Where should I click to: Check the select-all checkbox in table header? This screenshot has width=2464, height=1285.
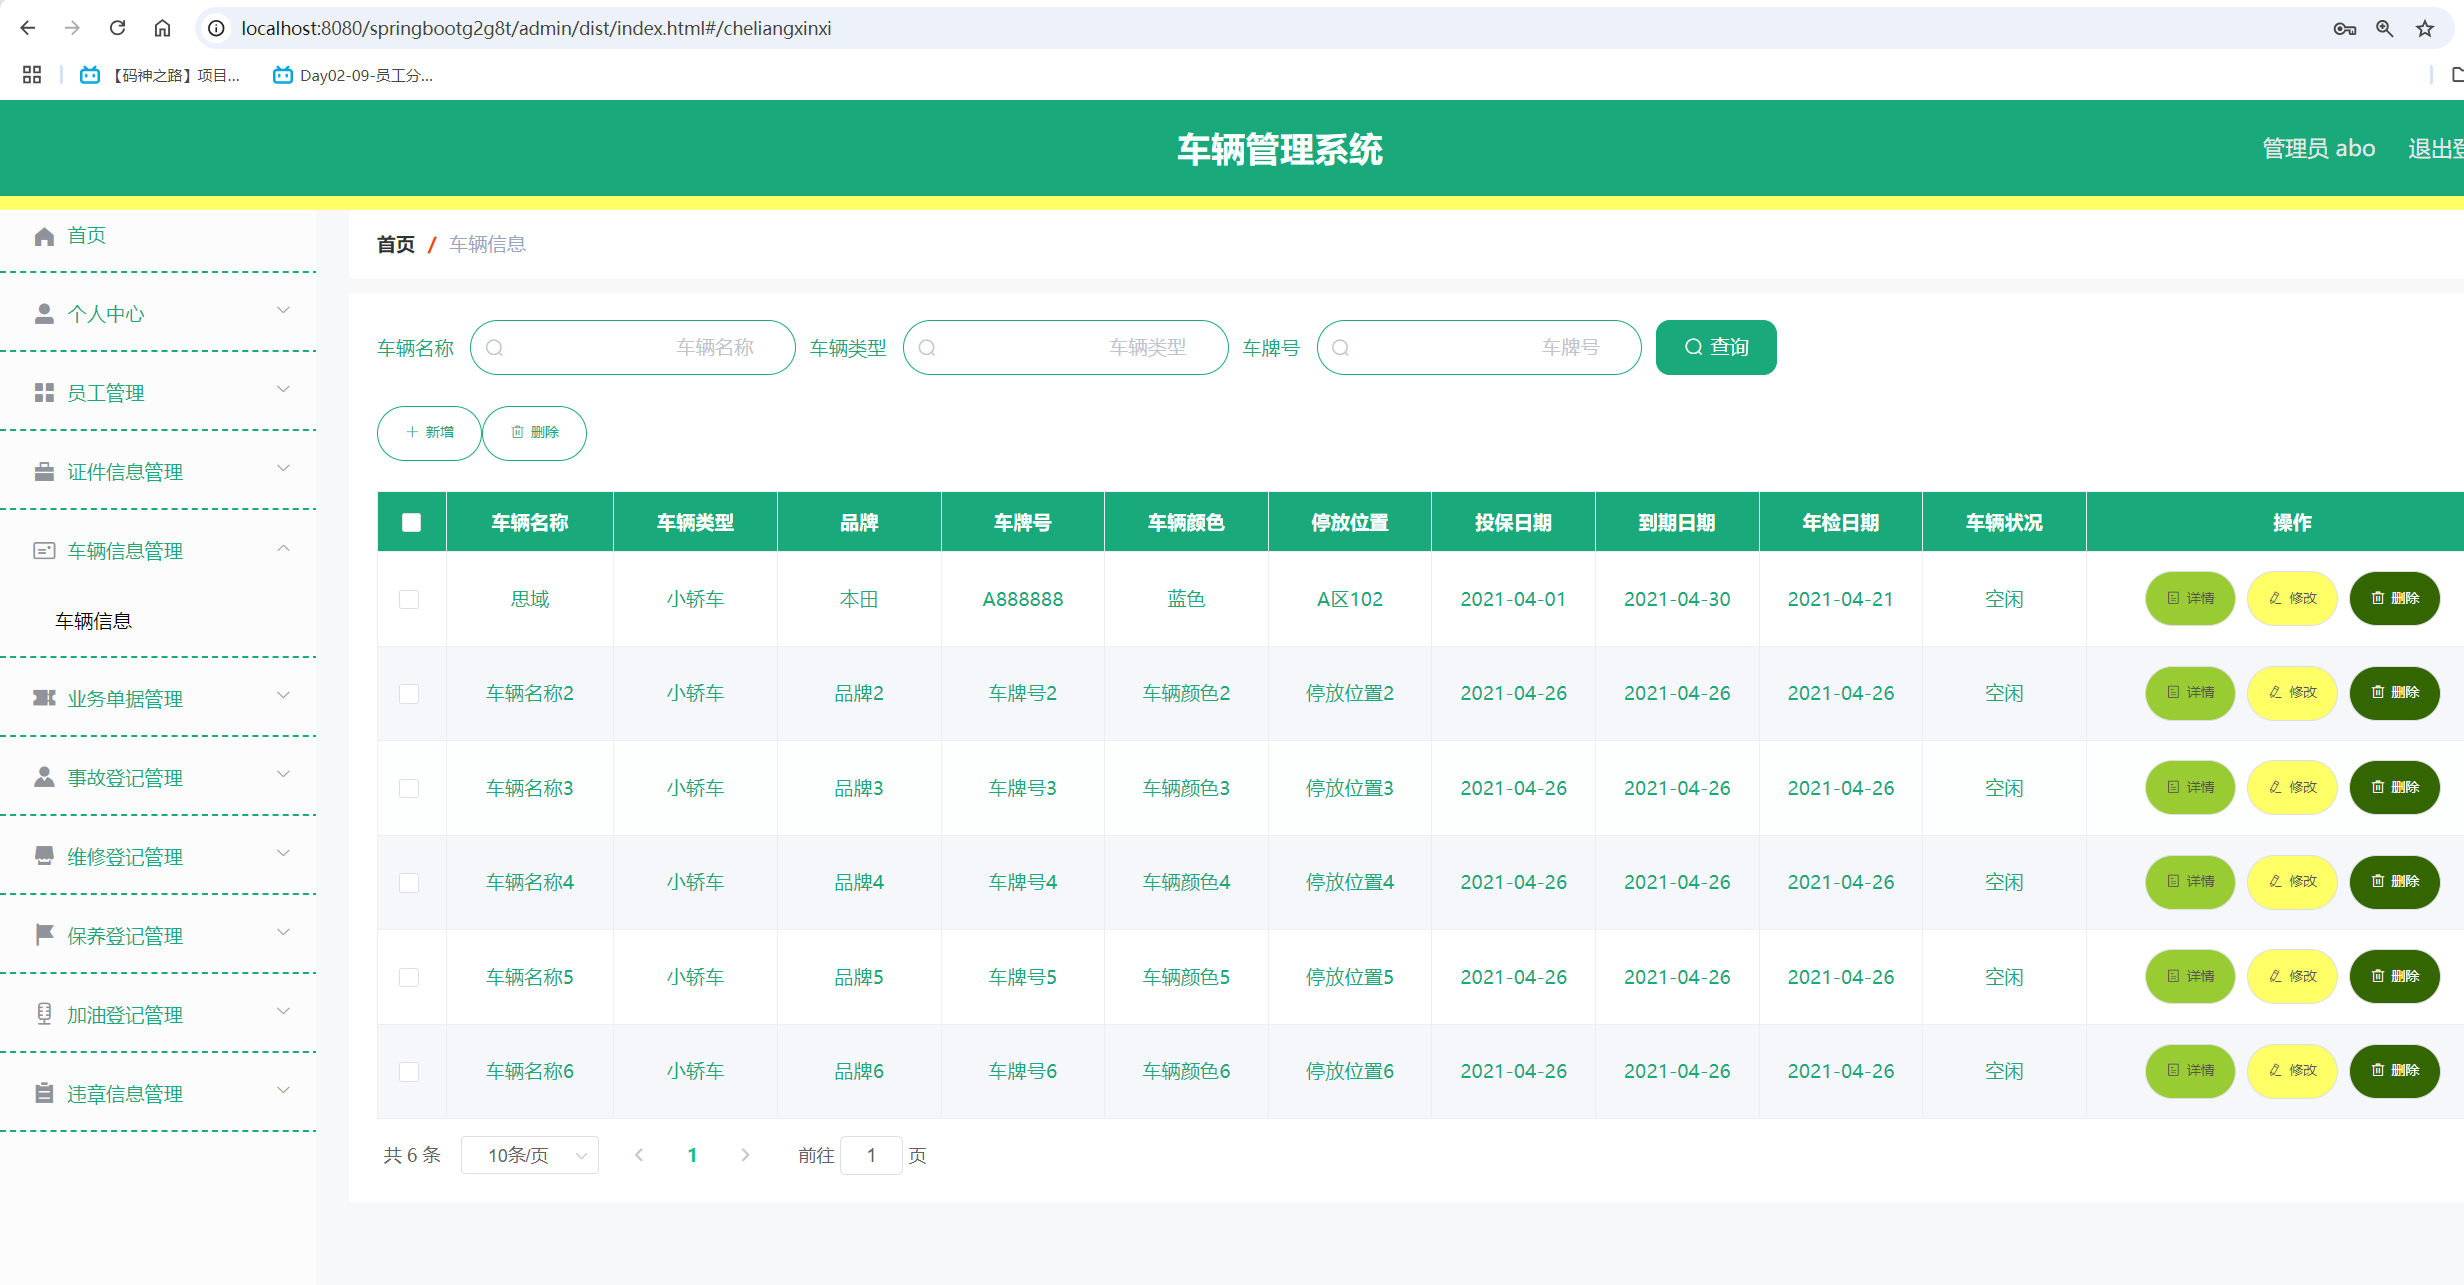410,521
